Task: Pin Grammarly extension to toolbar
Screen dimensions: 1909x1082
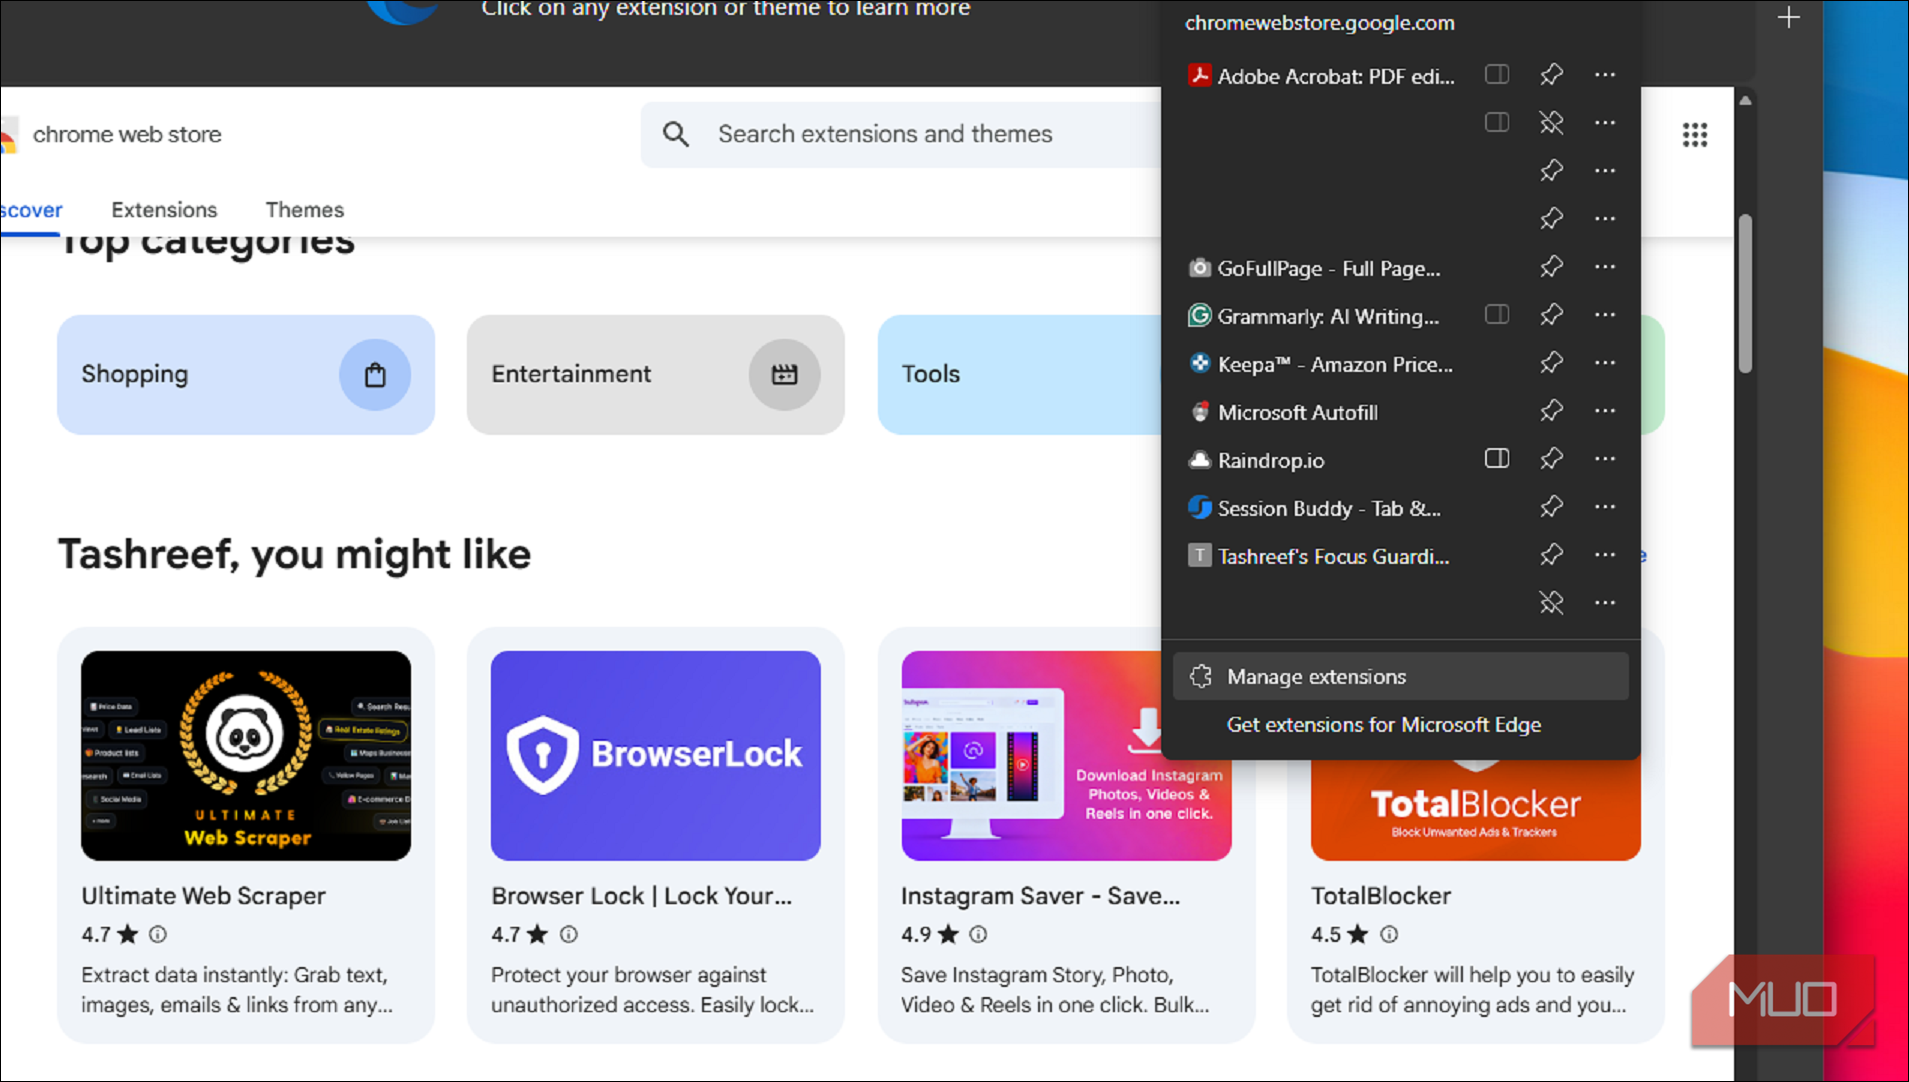Action: 1551,315
